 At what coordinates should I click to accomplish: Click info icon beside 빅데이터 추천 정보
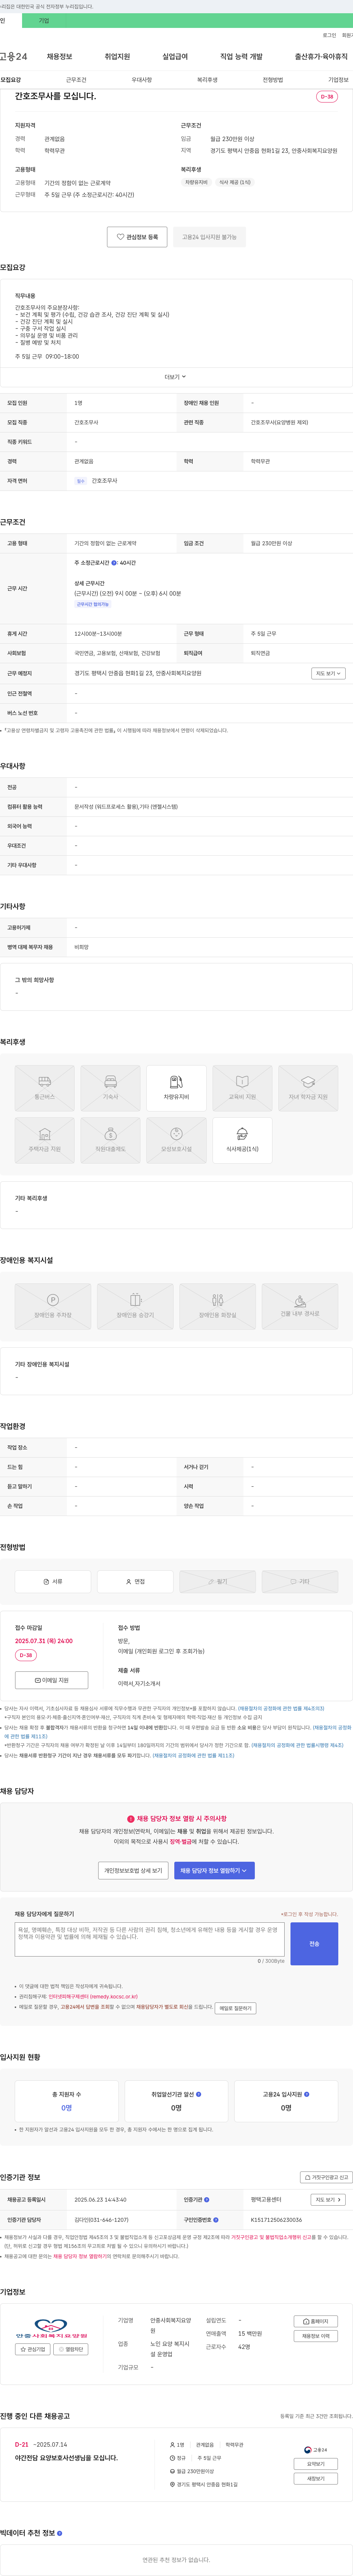point(60,2533)
